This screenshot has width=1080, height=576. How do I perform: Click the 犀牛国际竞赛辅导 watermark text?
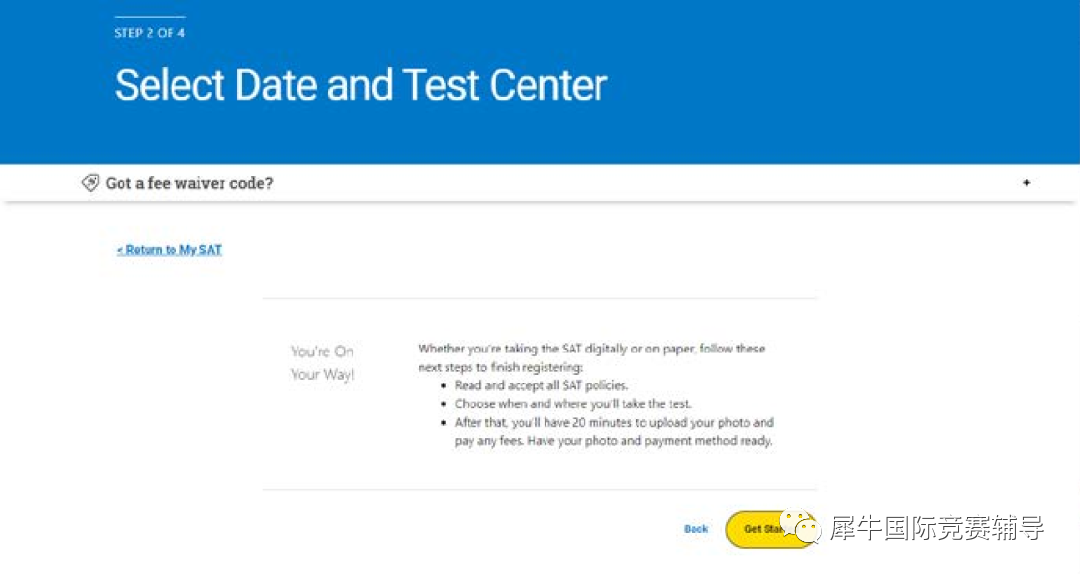pos(937,528)
